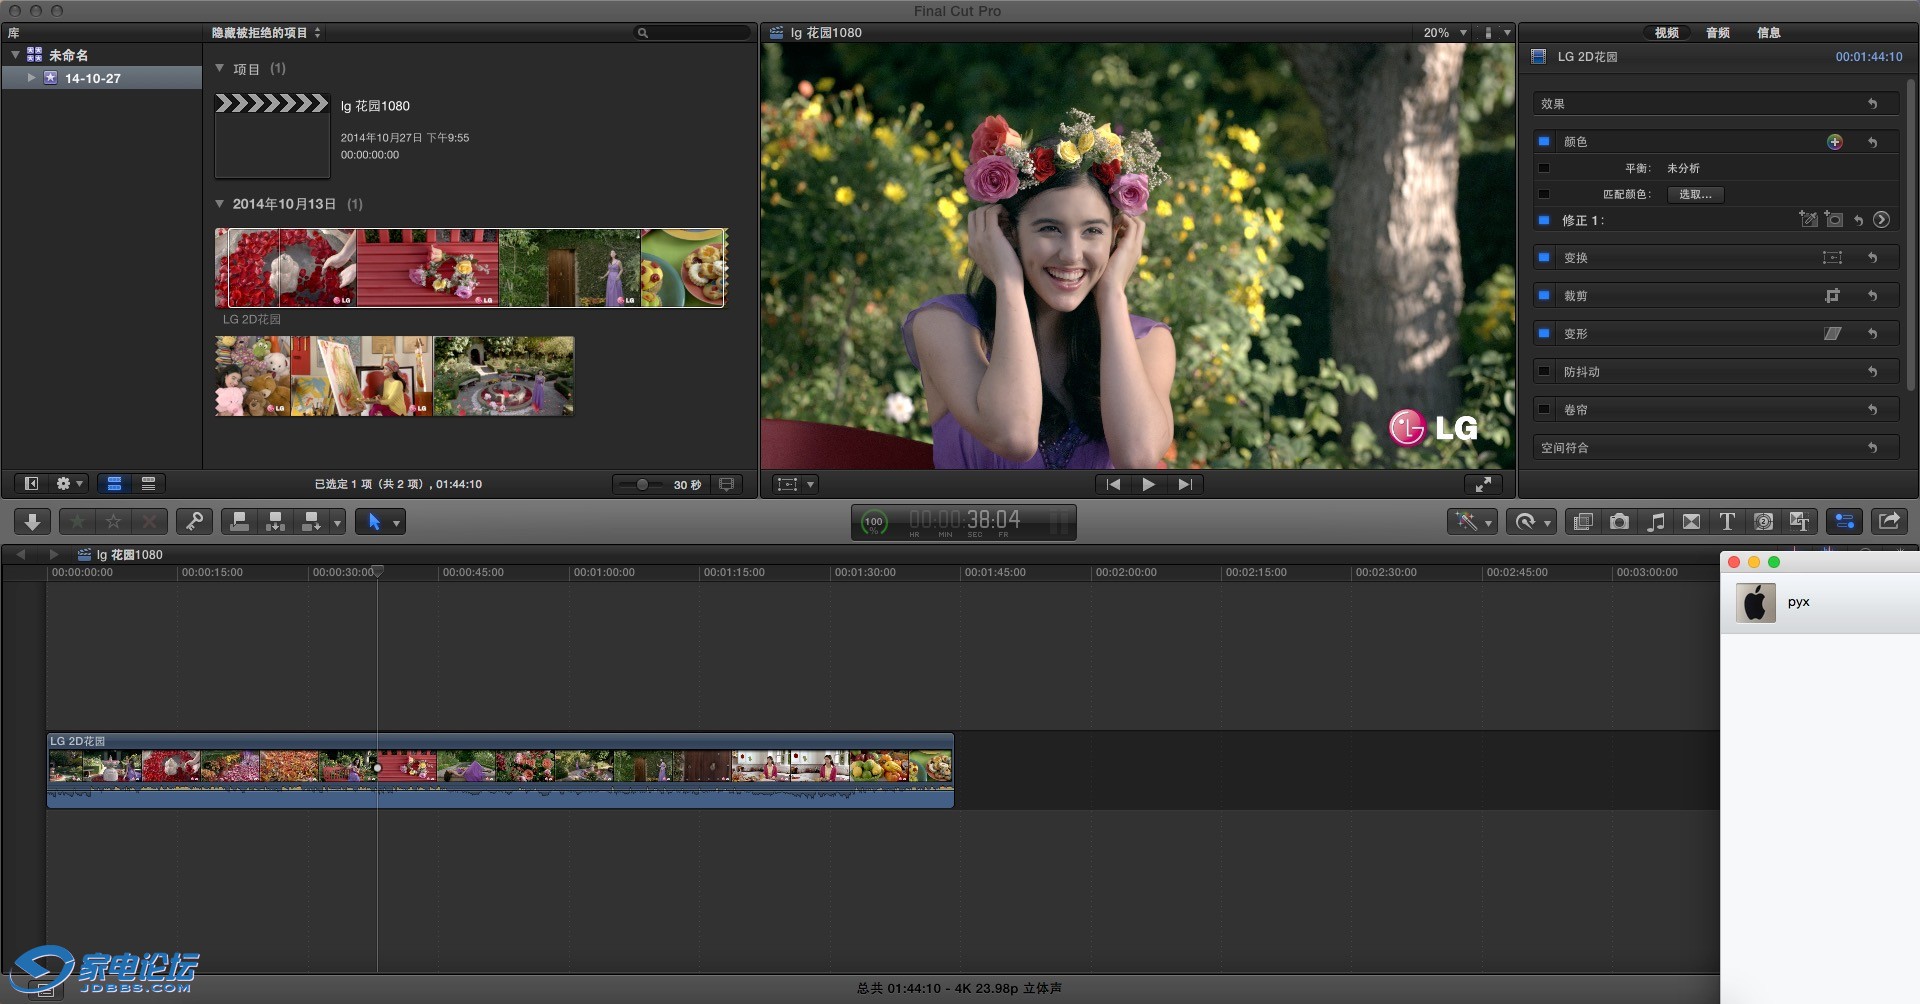
Task: Open the enhancements magic wand menu
Action: (x=1472, y=521)
